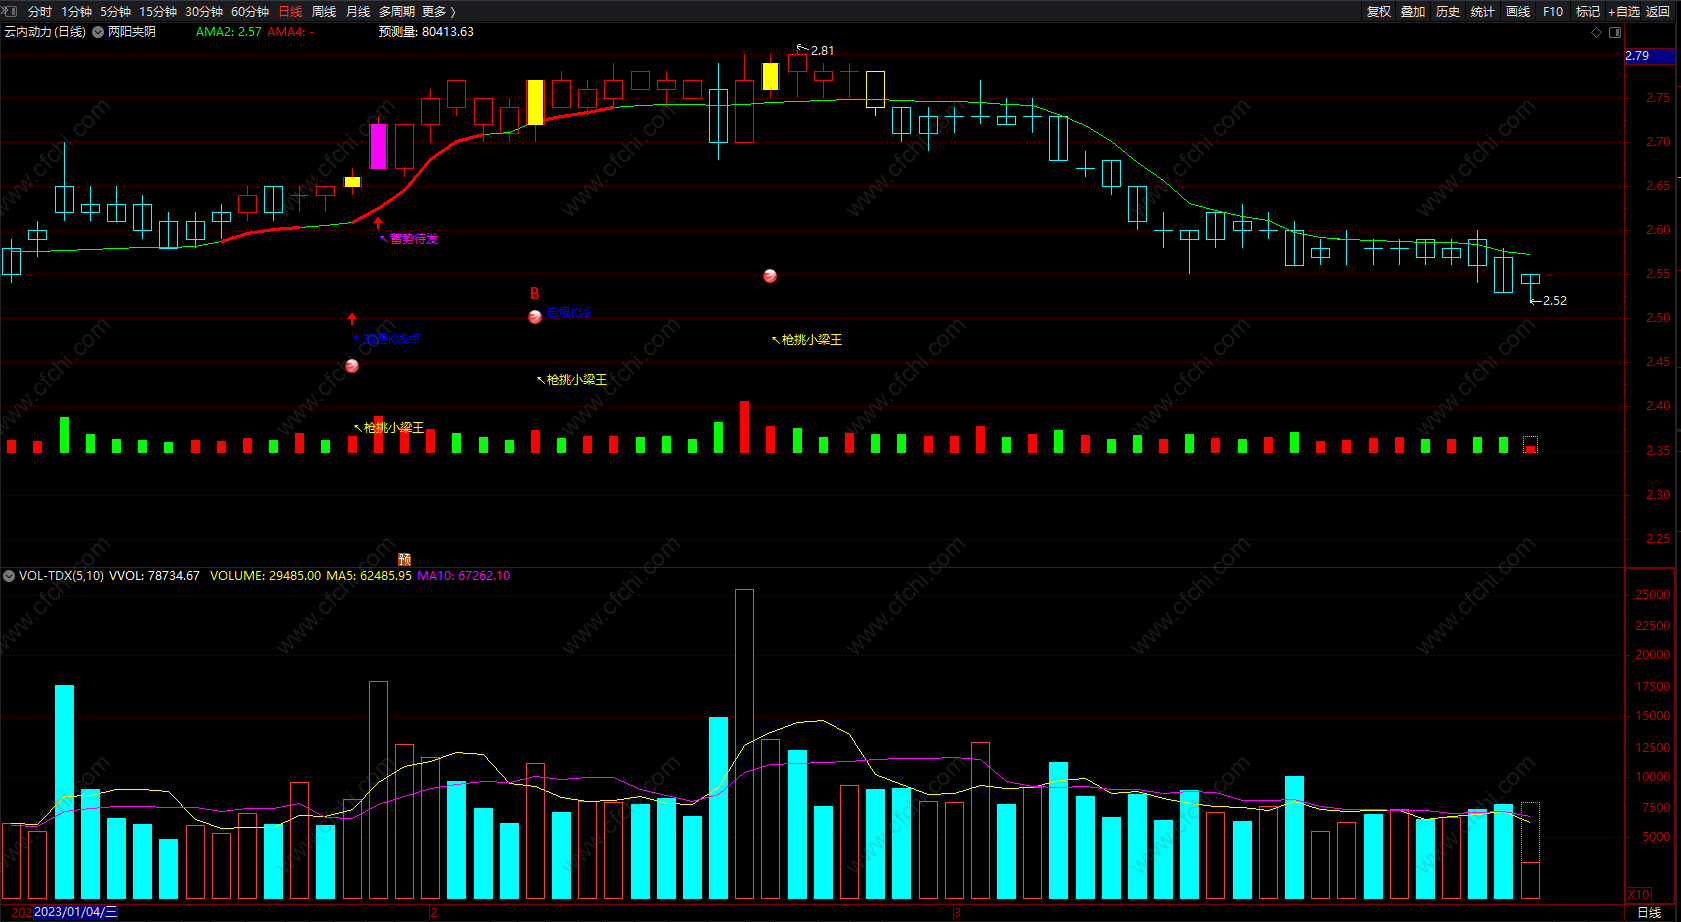This screenshot has height=922, width=1681.
Task: Click the red ball signal near 启爆K线
Action: pyautogui.click(x=535, y=317)
